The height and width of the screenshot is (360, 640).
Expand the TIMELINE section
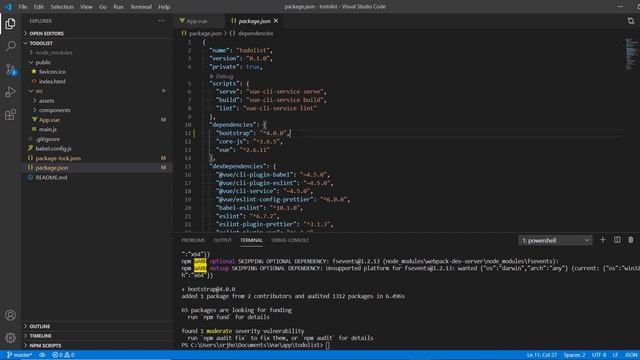(x=97, y=336)
